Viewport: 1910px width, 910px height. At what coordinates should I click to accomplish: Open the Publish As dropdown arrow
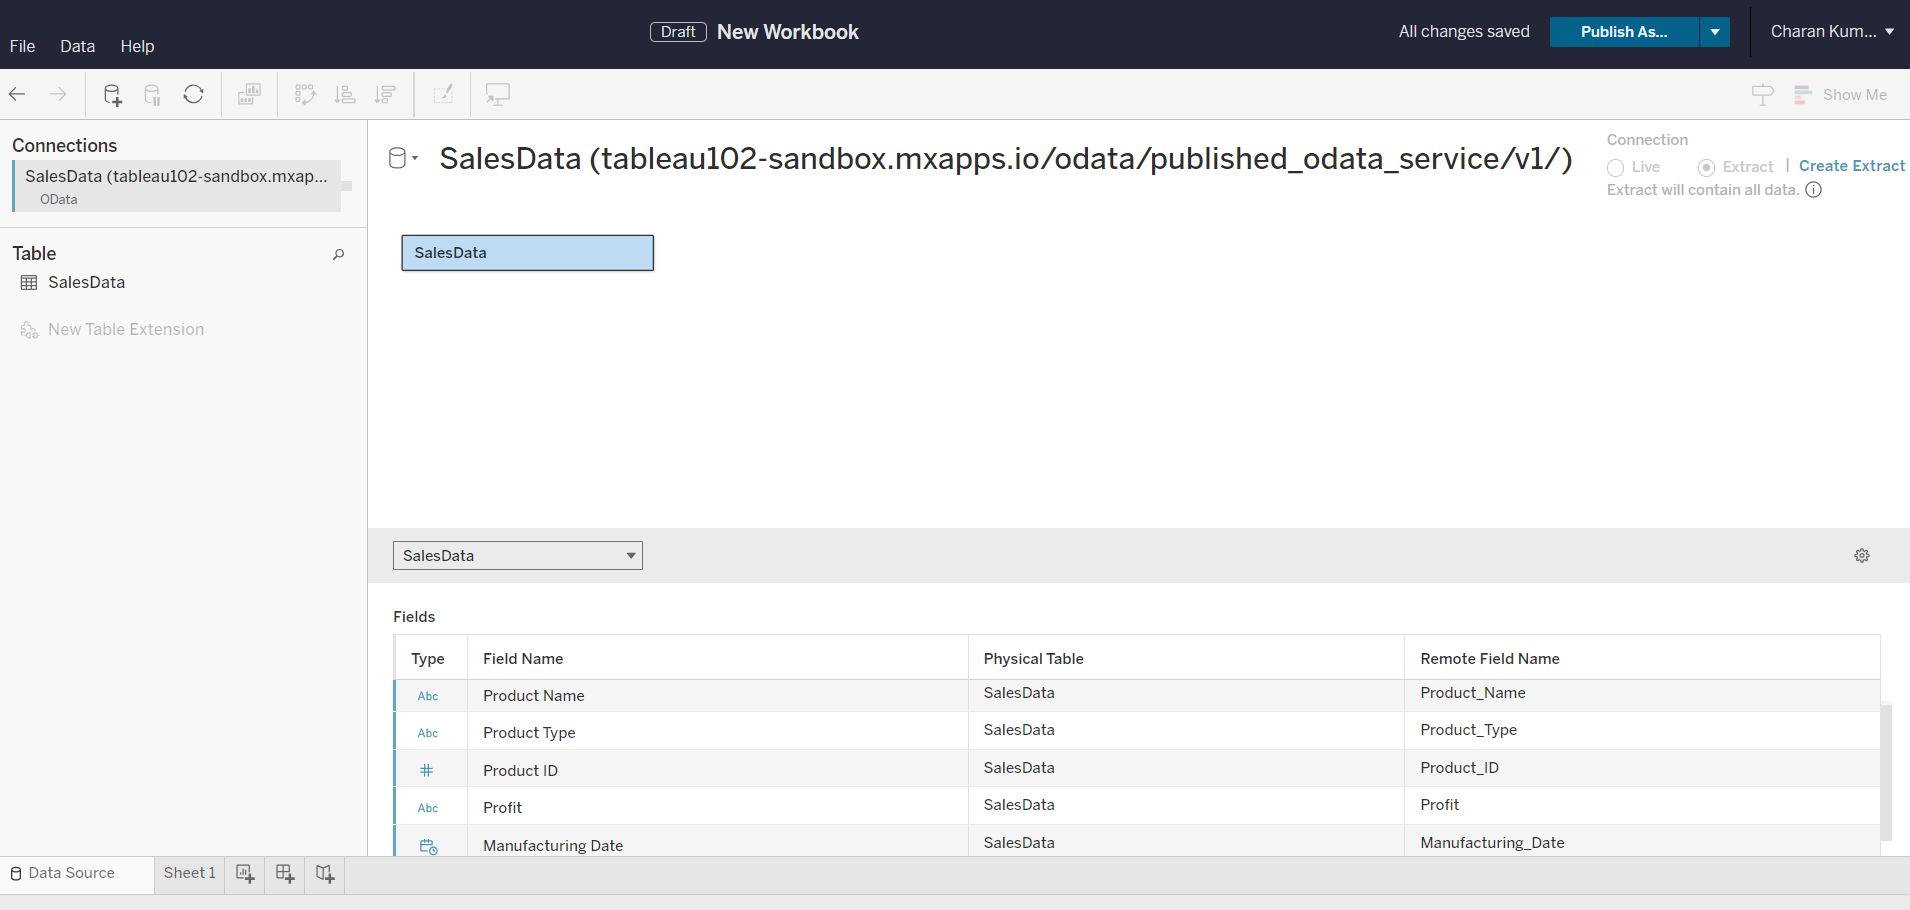coord(1714,32)
